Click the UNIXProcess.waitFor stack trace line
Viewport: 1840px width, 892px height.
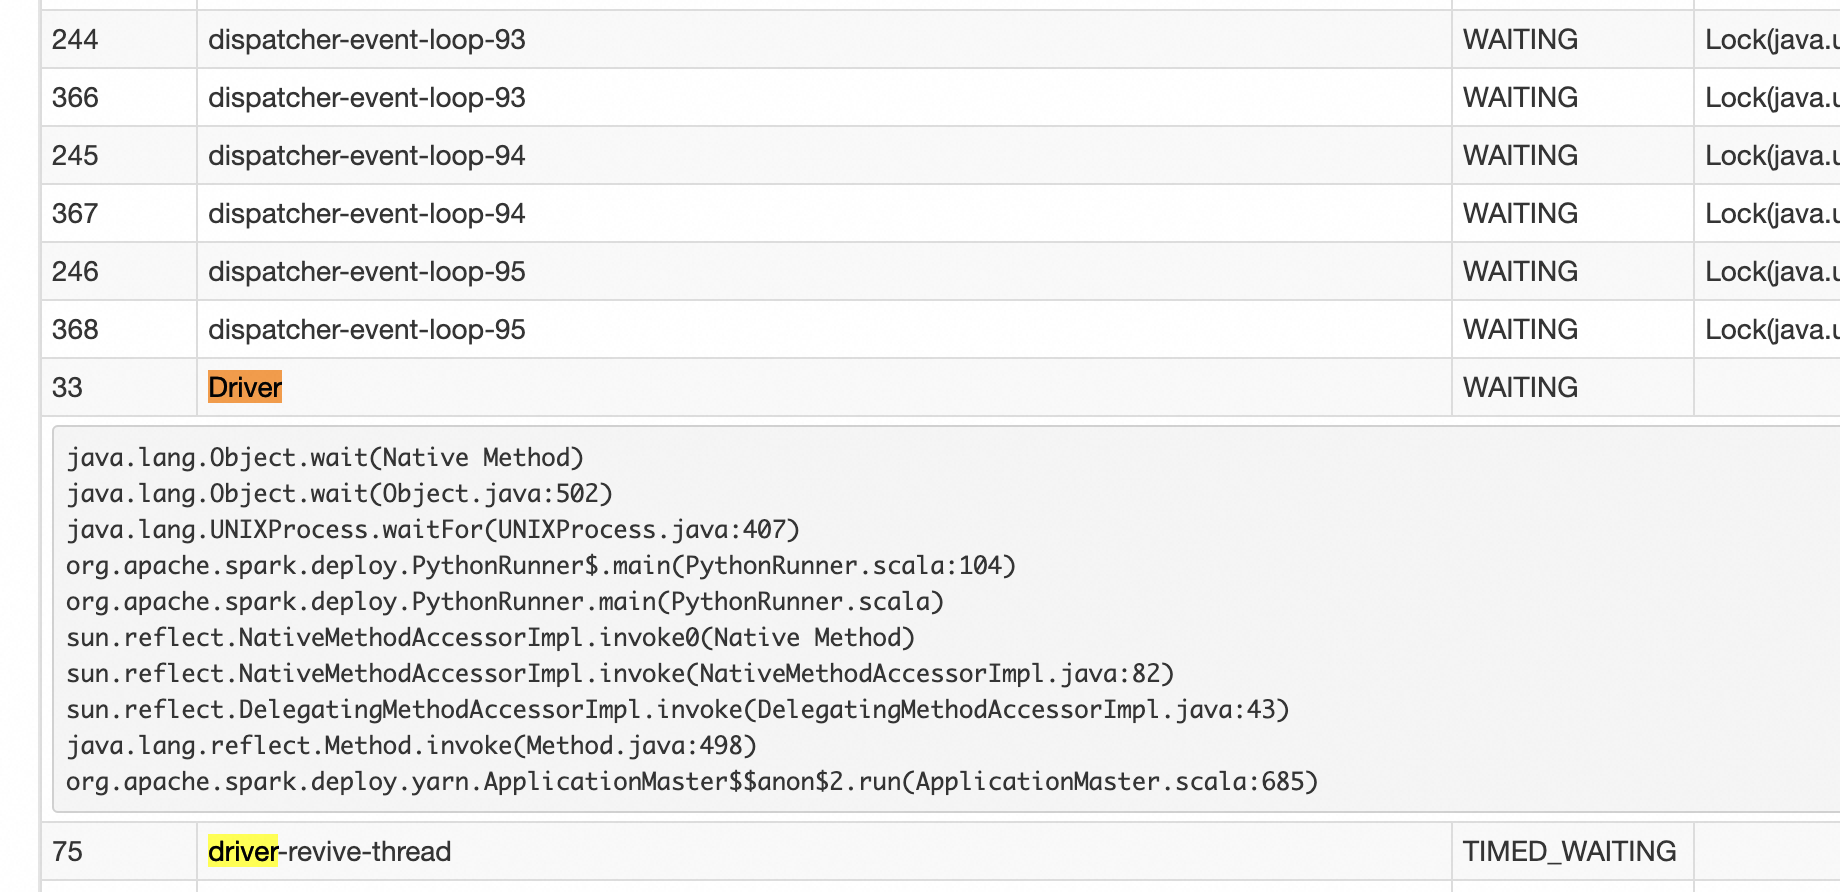point(433,530)
